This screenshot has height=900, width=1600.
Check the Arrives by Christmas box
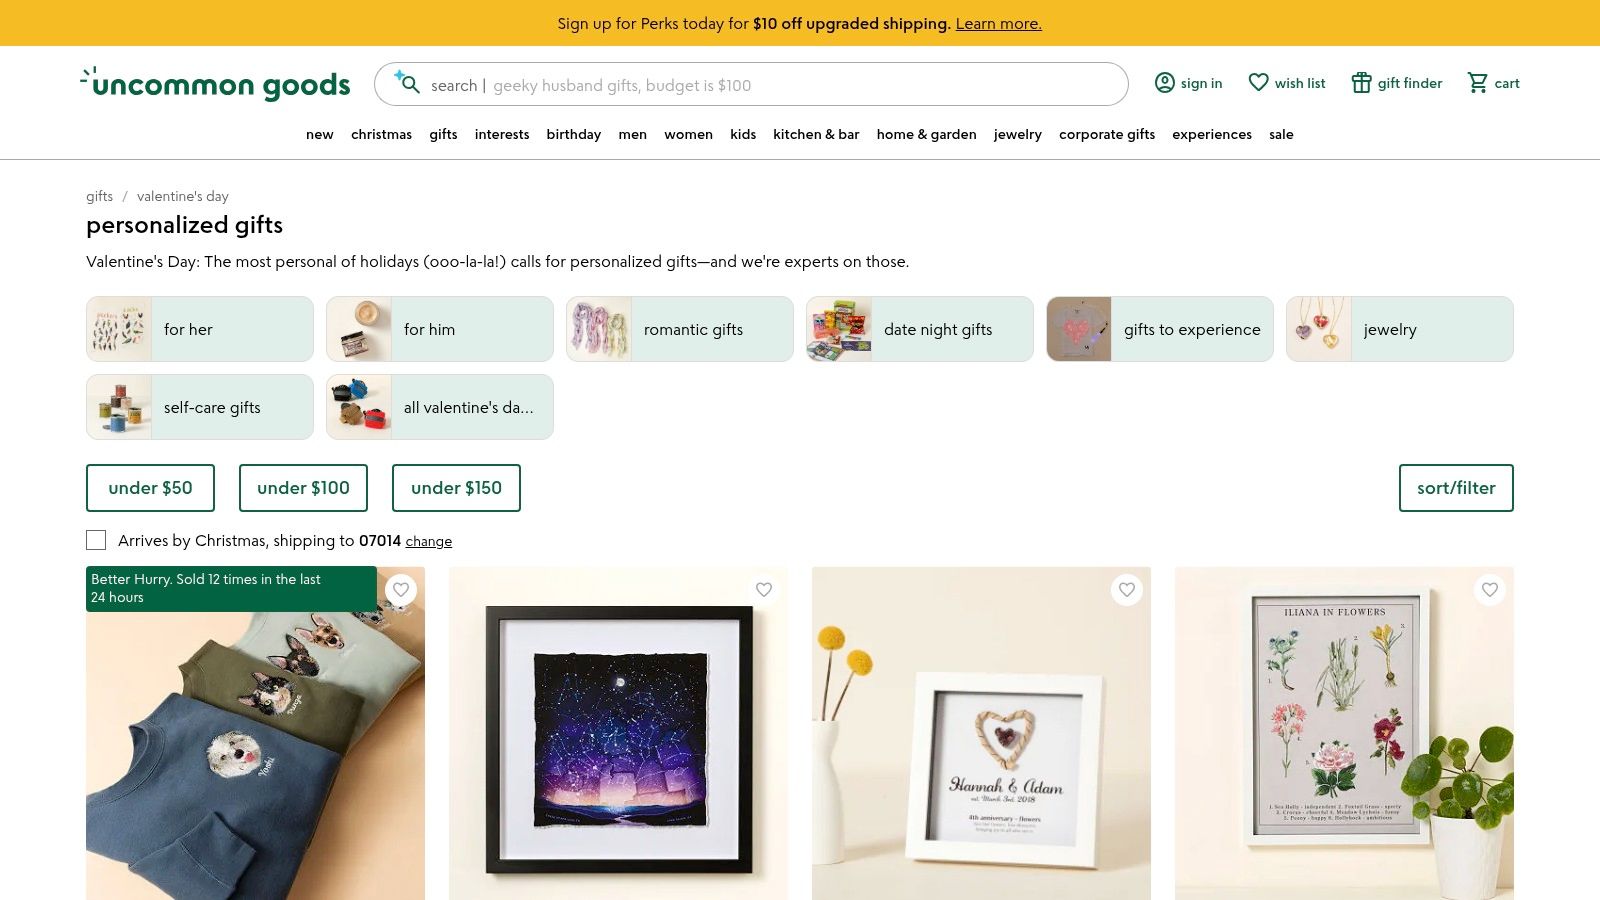point(96,540)
